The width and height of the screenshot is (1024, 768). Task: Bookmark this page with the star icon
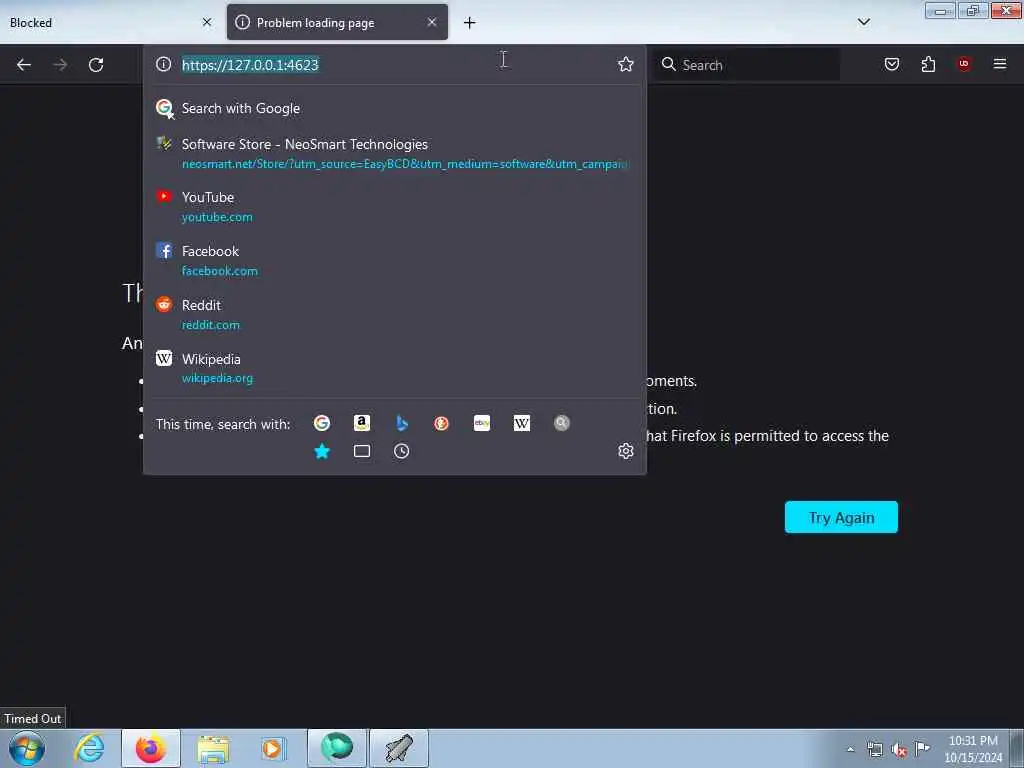click(626, 64)
